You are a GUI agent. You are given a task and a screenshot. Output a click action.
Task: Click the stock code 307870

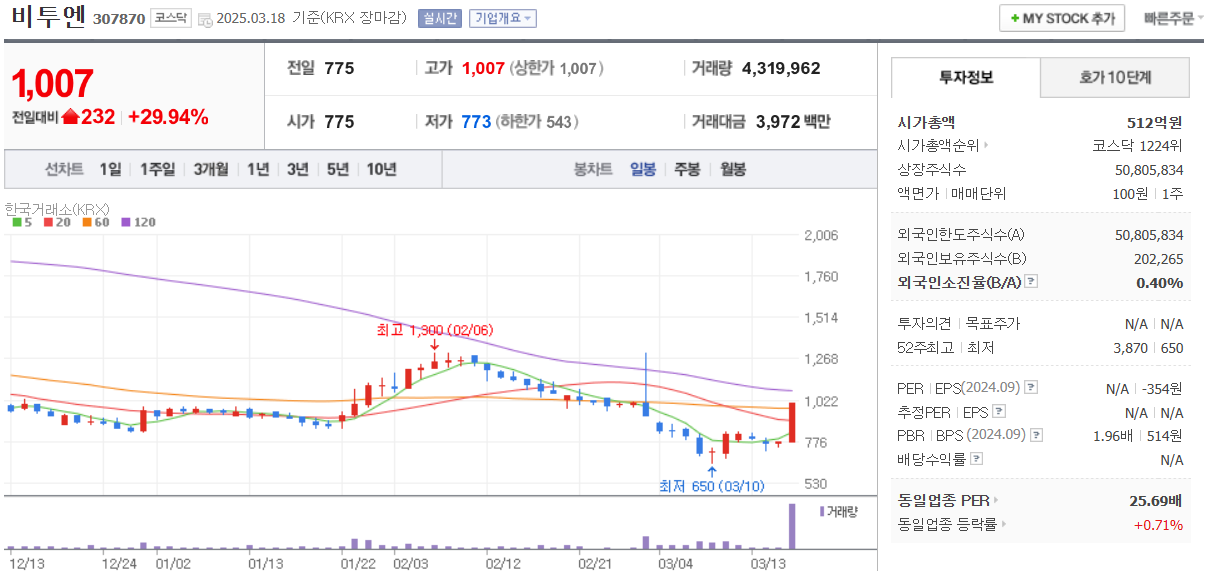(x=119, y=19)
